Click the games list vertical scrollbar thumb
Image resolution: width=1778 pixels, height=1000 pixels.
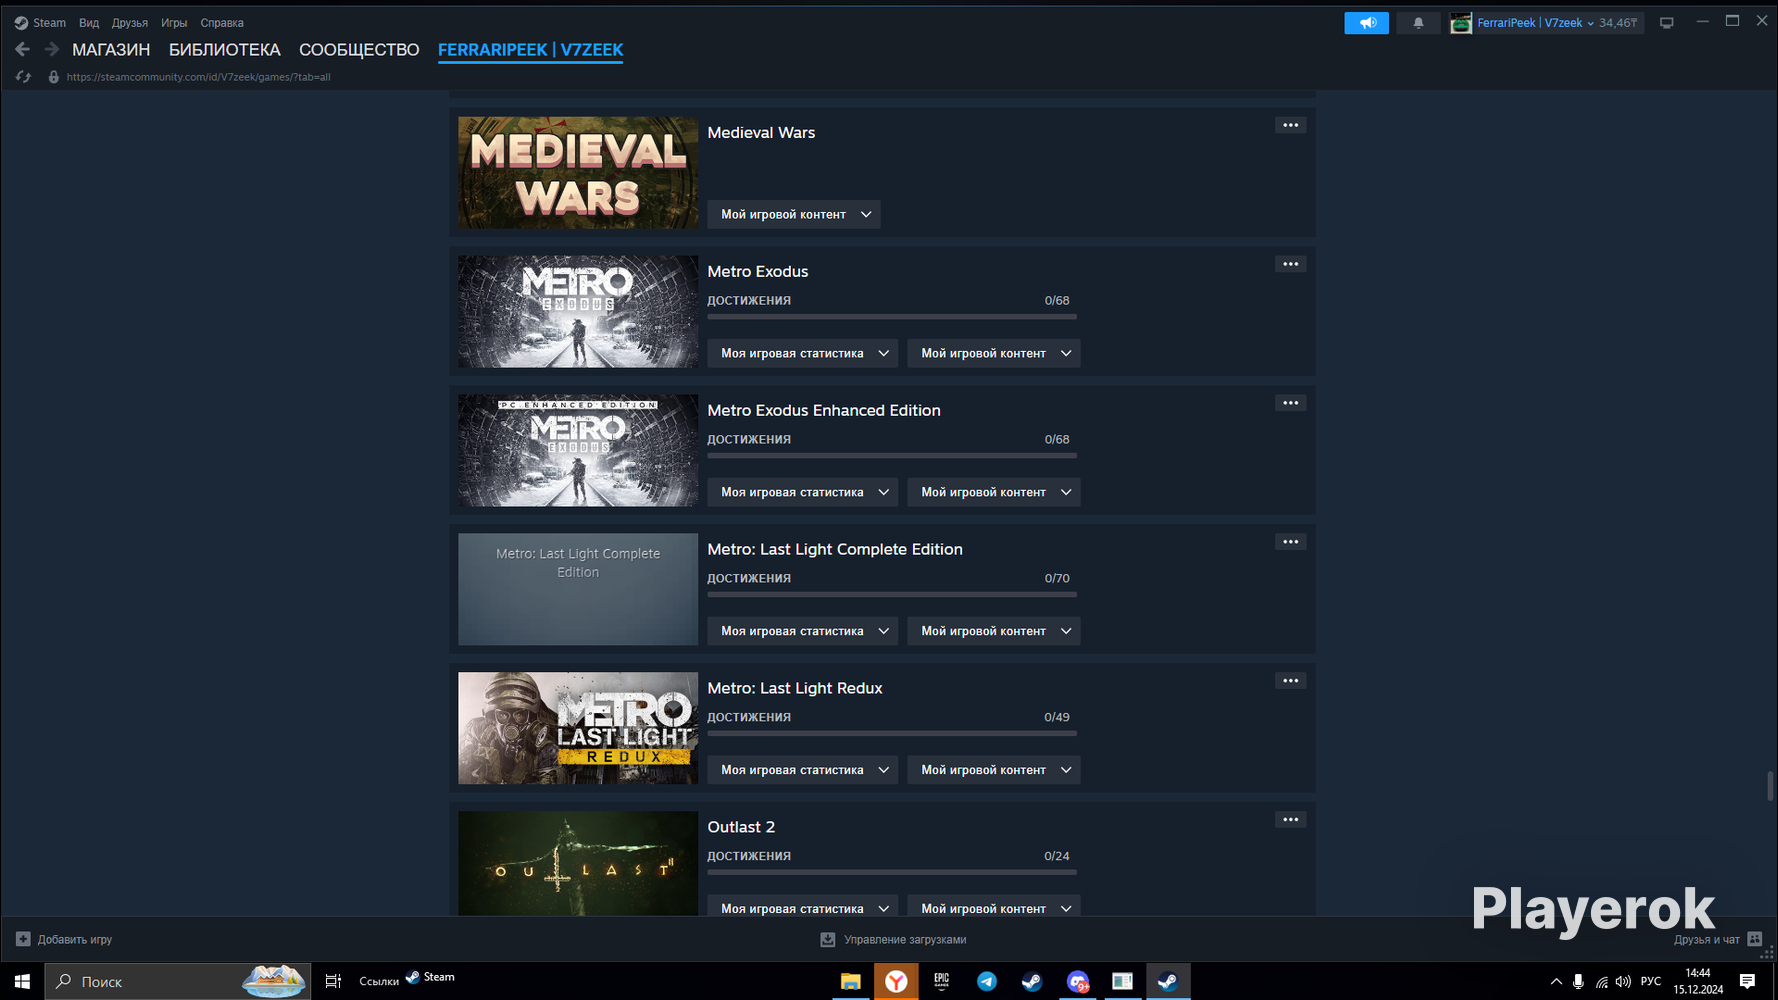[1770, 786]
